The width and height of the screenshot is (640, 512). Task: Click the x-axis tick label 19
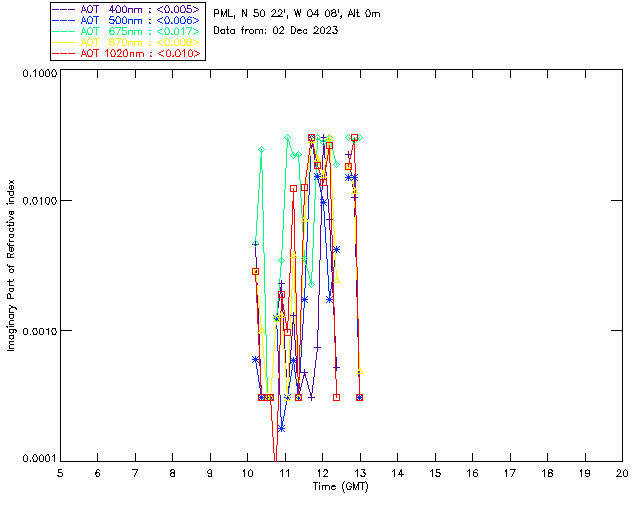pos(585,473)
